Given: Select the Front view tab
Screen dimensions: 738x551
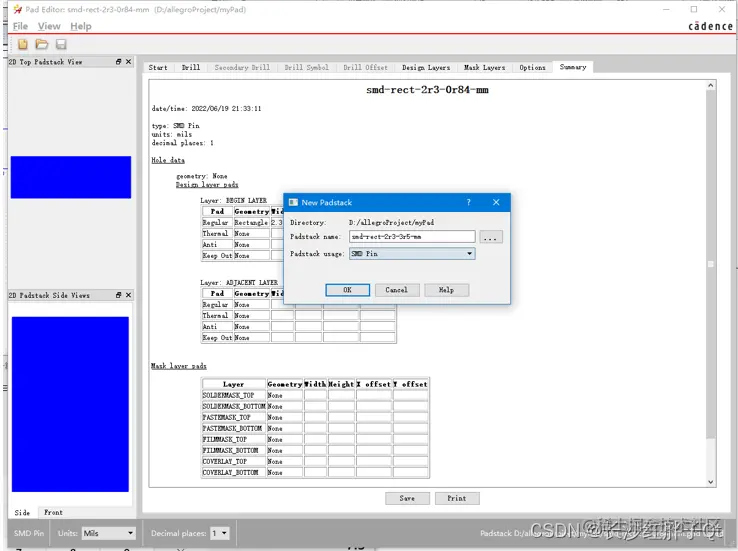Looking at the screenshot, I should click(x=53, y=512).
